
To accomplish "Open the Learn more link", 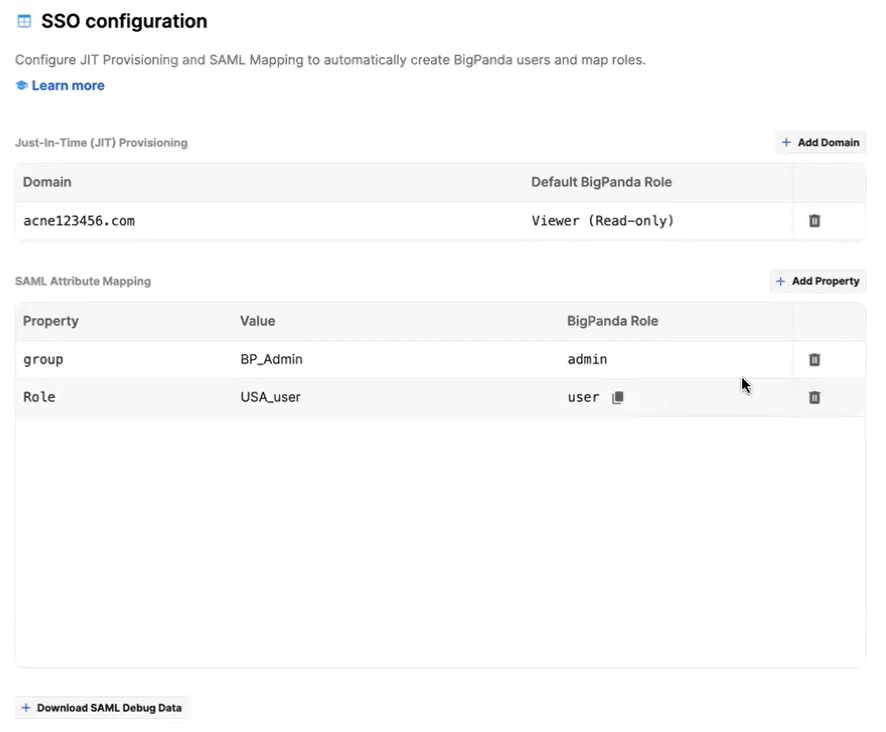I will click(x=66, y=86).
